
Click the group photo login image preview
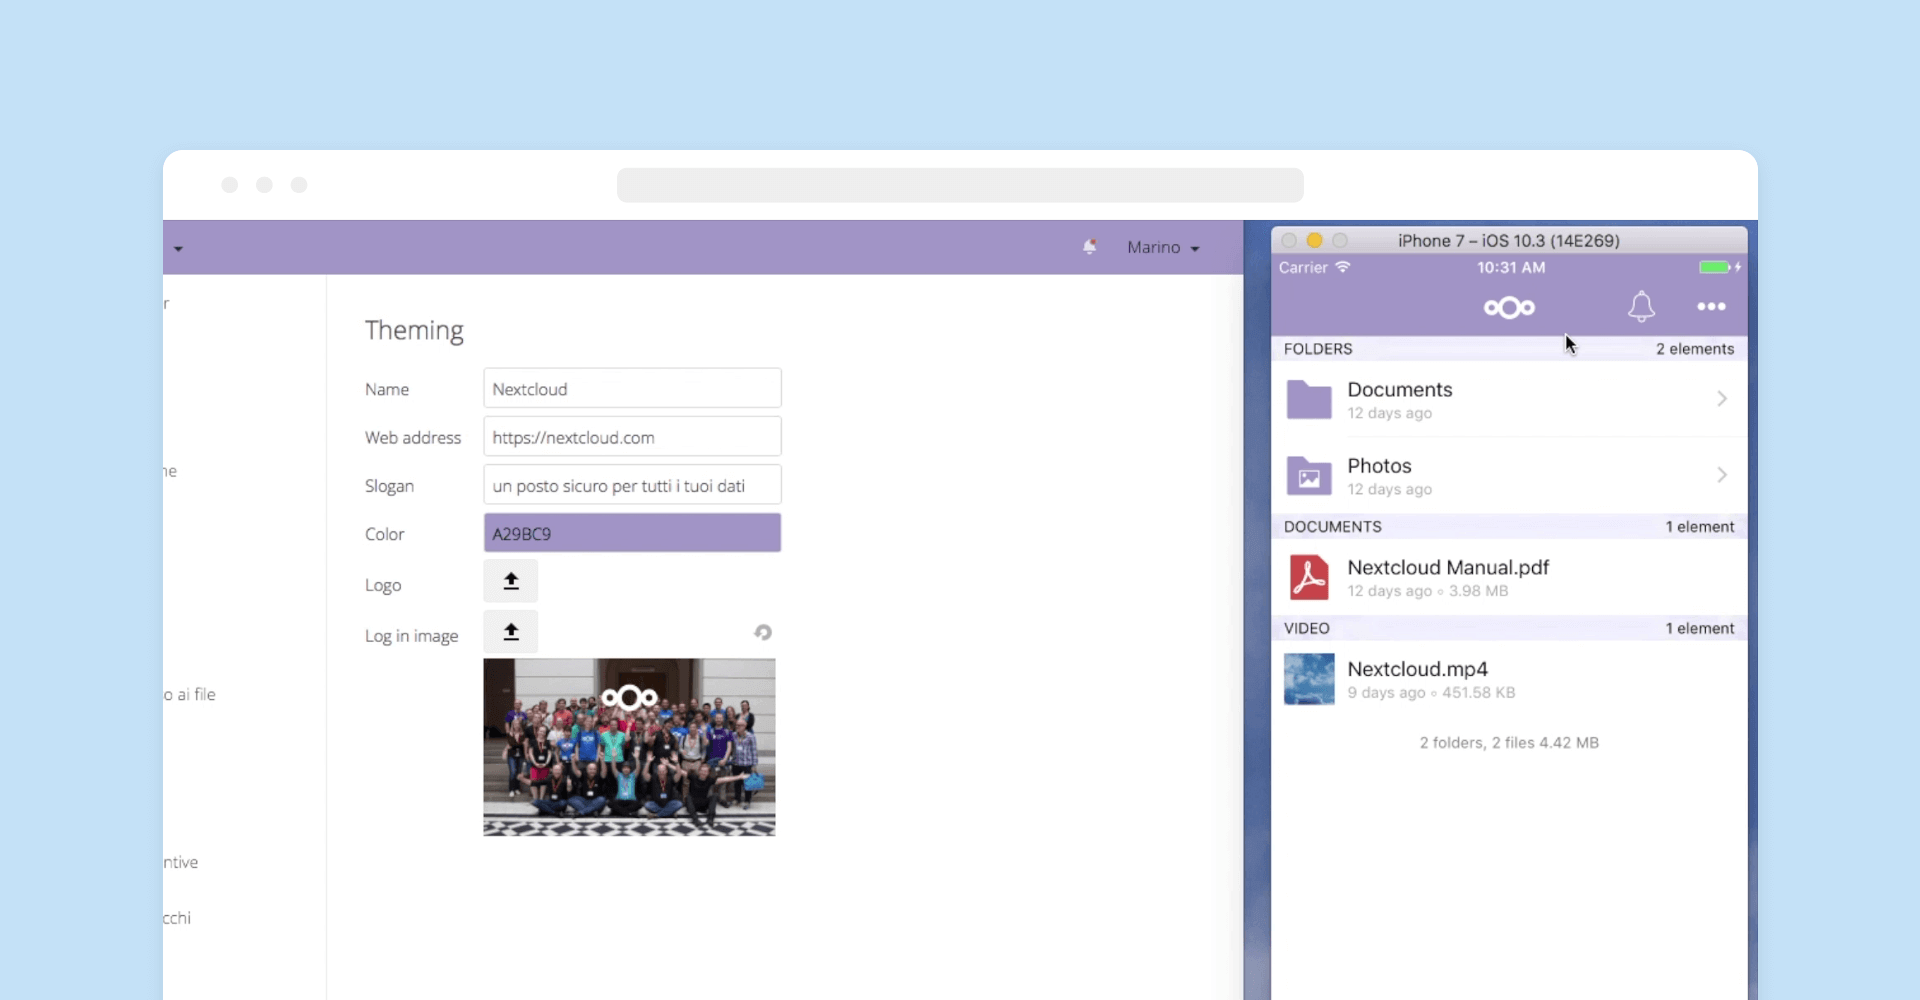coord(629,747)
